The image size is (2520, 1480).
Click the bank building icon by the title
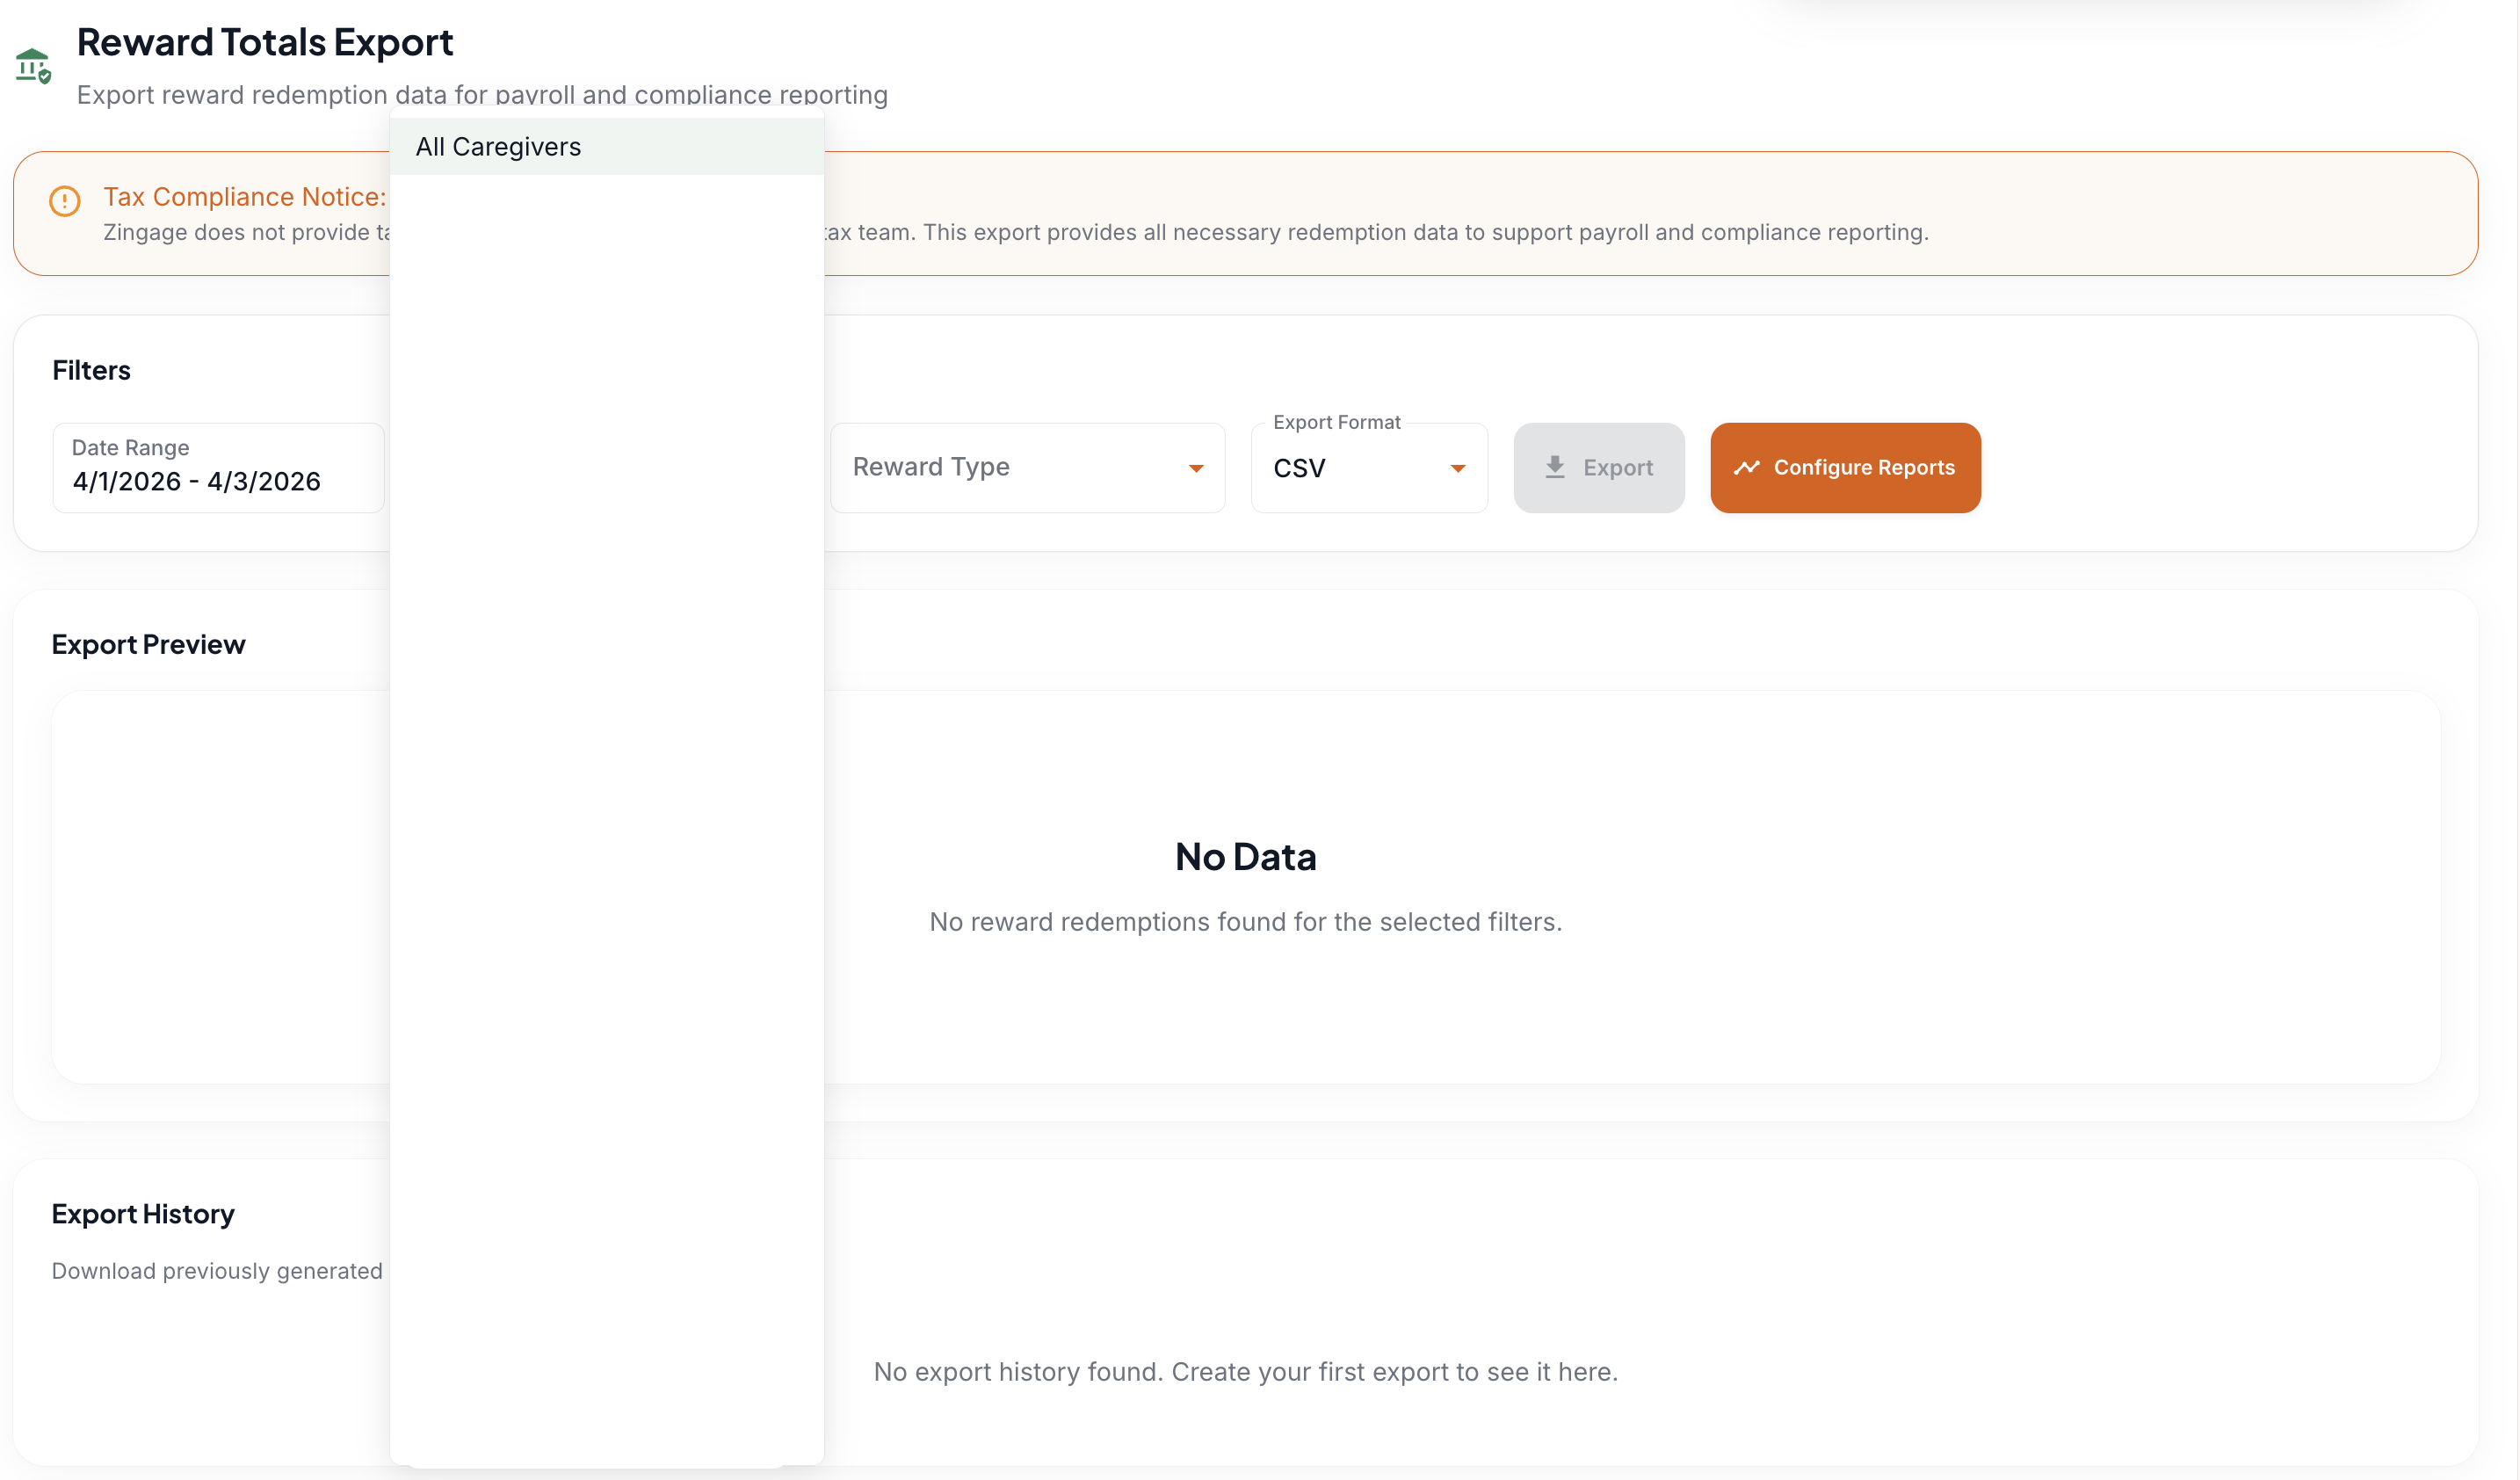click(33, 66)
